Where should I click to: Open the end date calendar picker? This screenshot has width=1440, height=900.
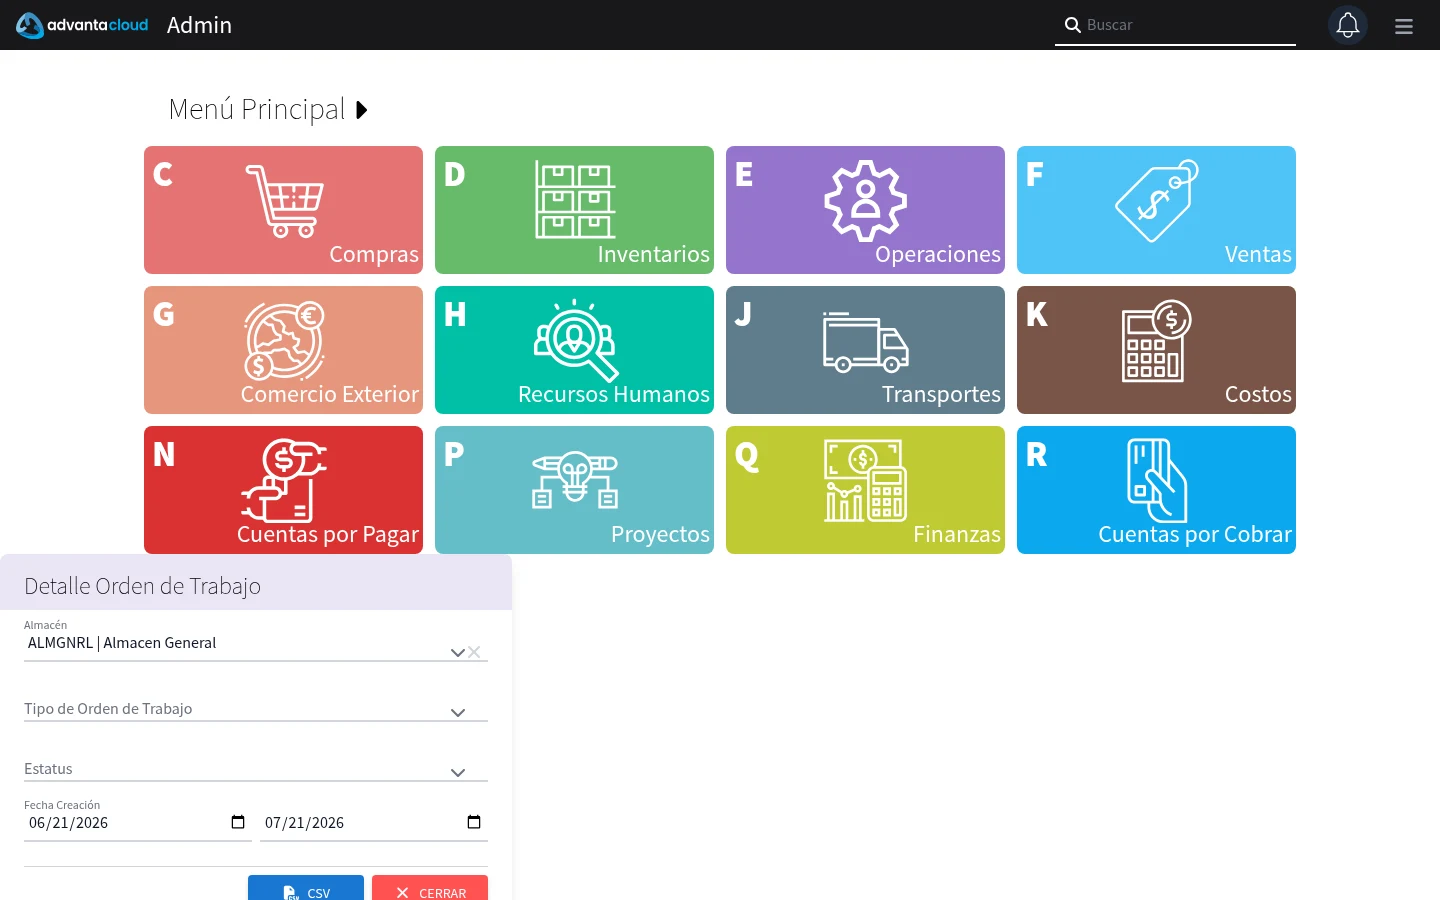click(x=474, y=822)
